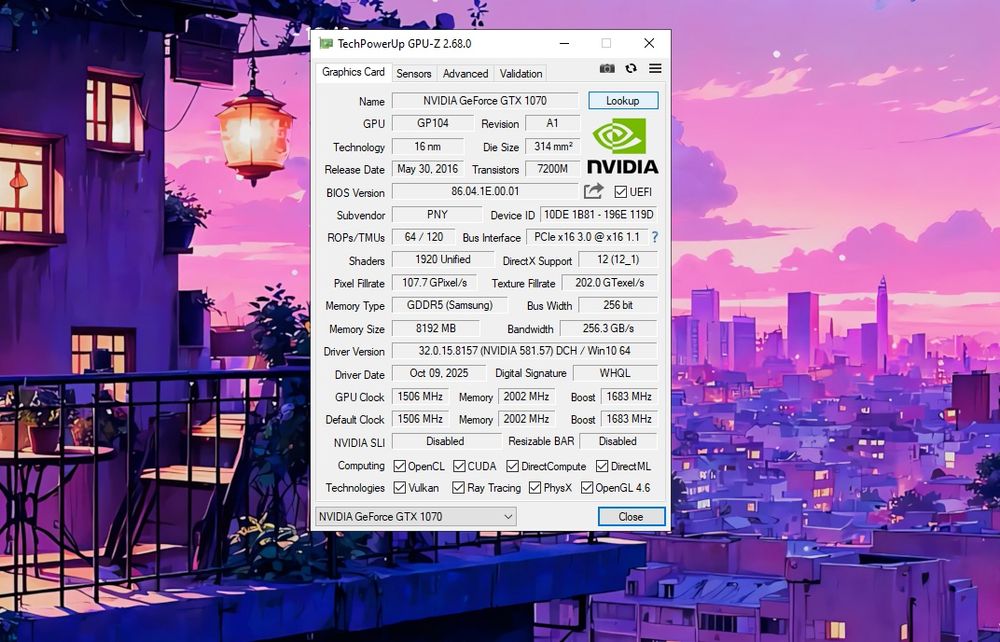Image resolution: width=1000 pixels, height=642 pixels.
Task: Open the hamburger menu icon
Action: (x=655, y=68)
